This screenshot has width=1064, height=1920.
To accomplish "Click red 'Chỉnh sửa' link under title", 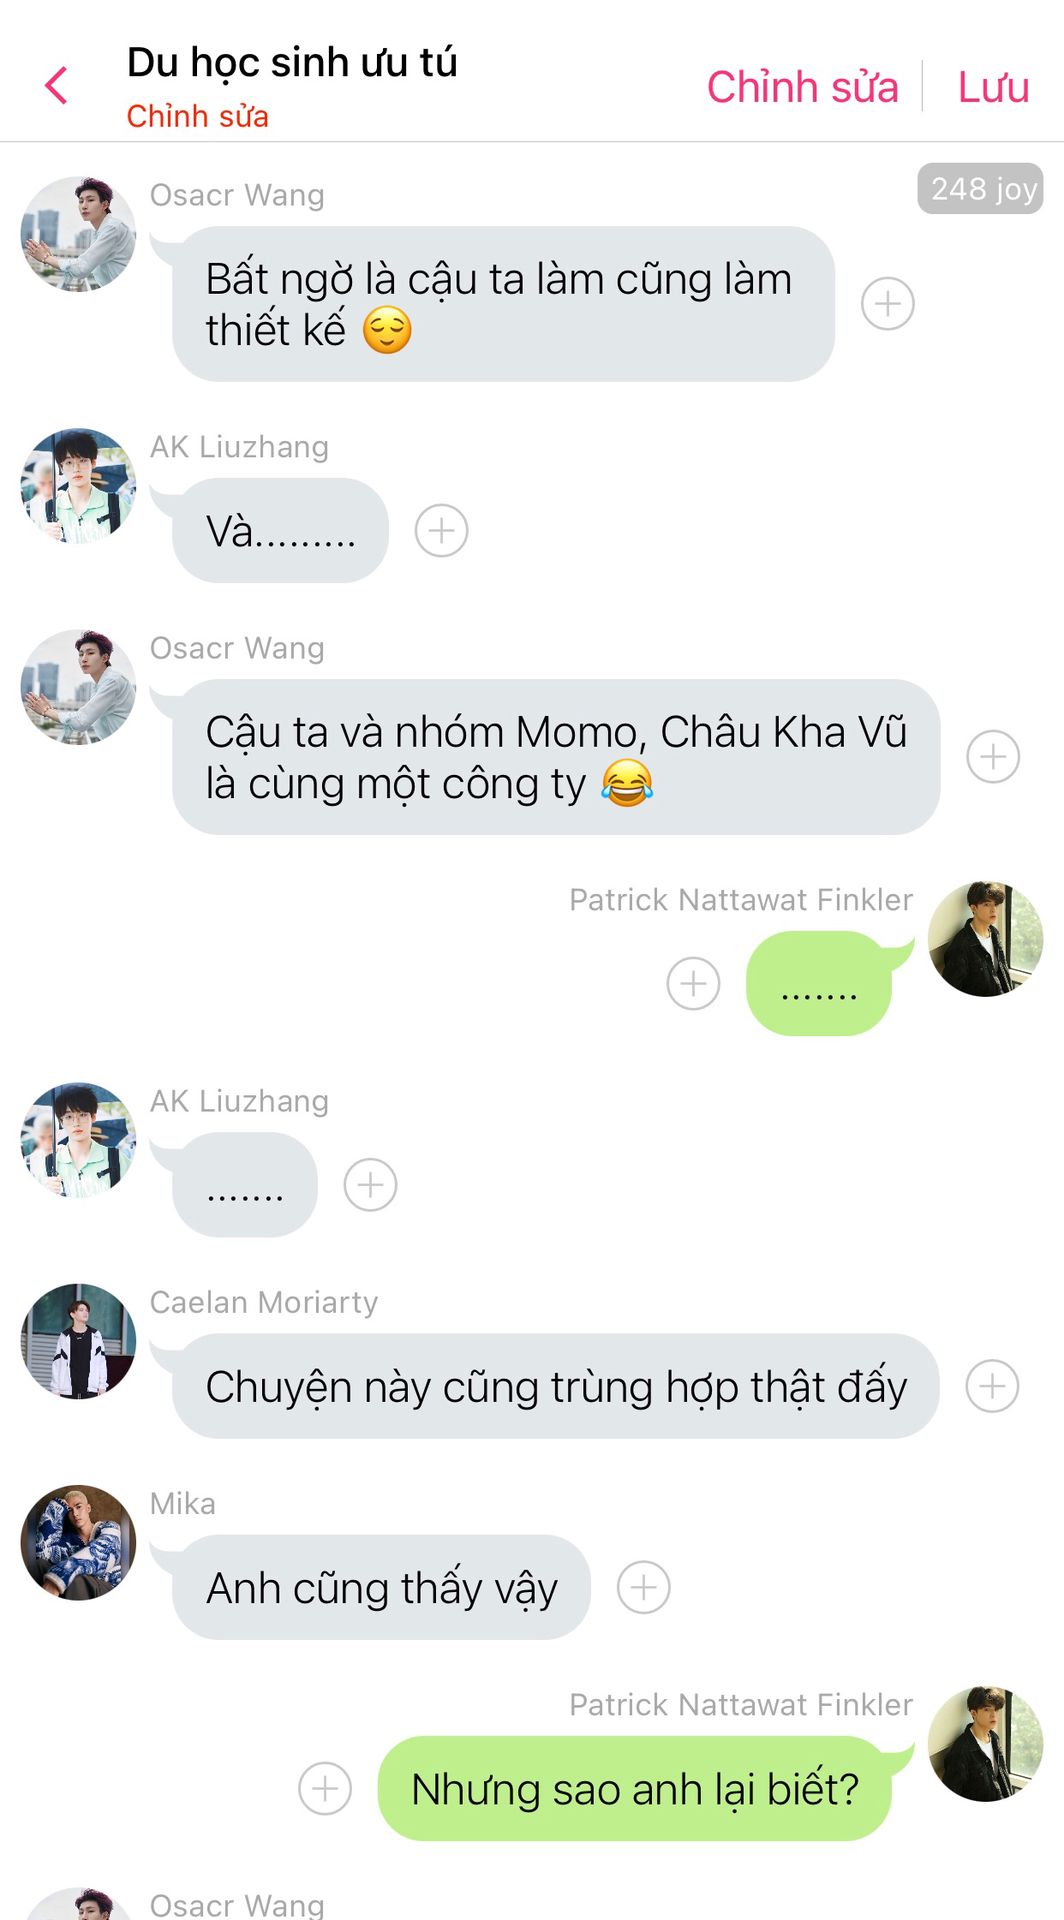I will tap(197, 116).
